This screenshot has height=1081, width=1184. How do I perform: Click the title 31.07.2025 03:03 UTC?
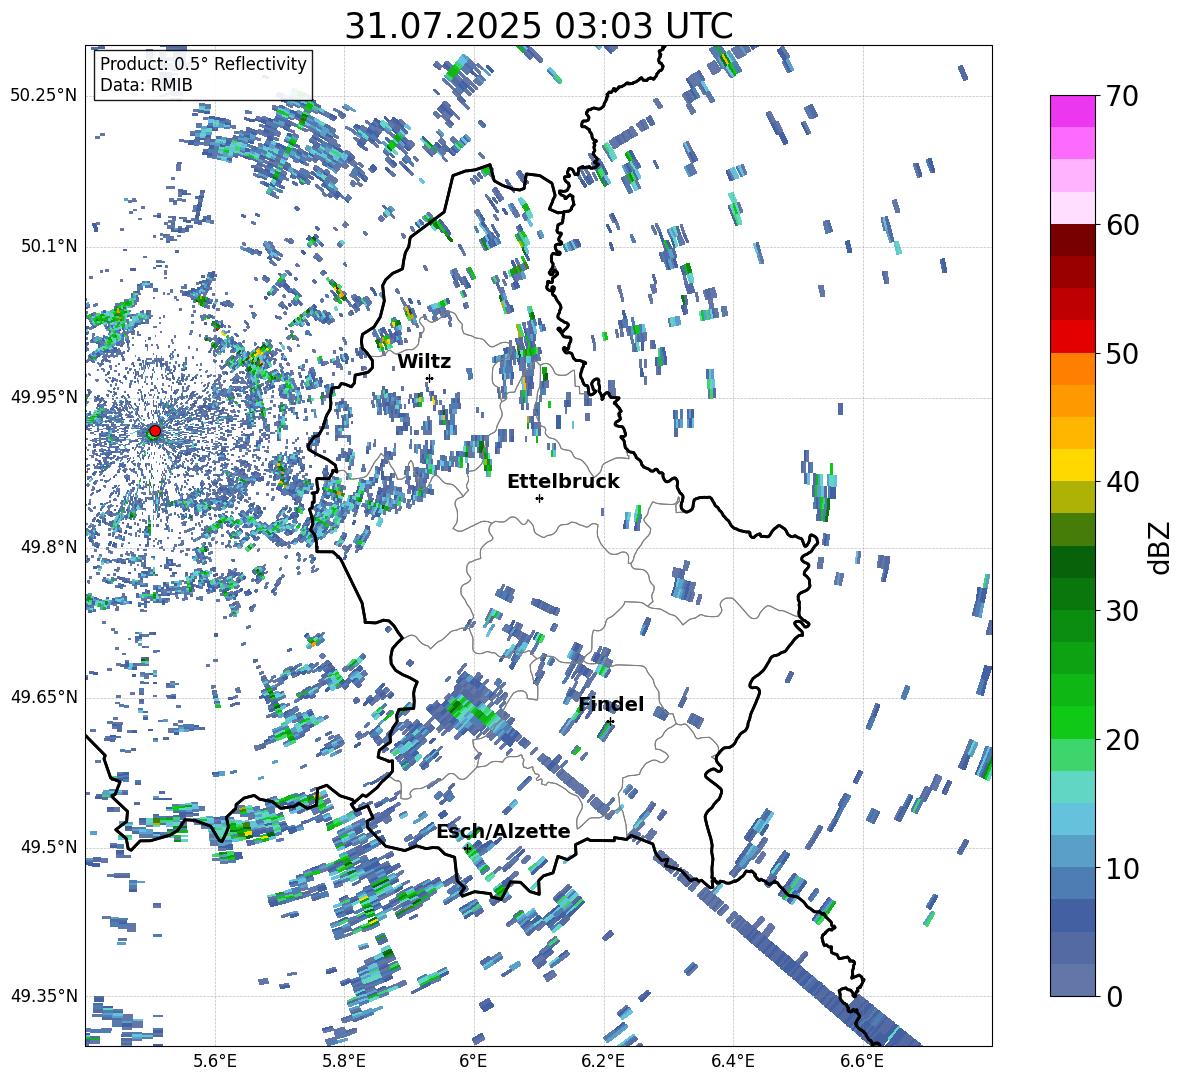[538, 26]
